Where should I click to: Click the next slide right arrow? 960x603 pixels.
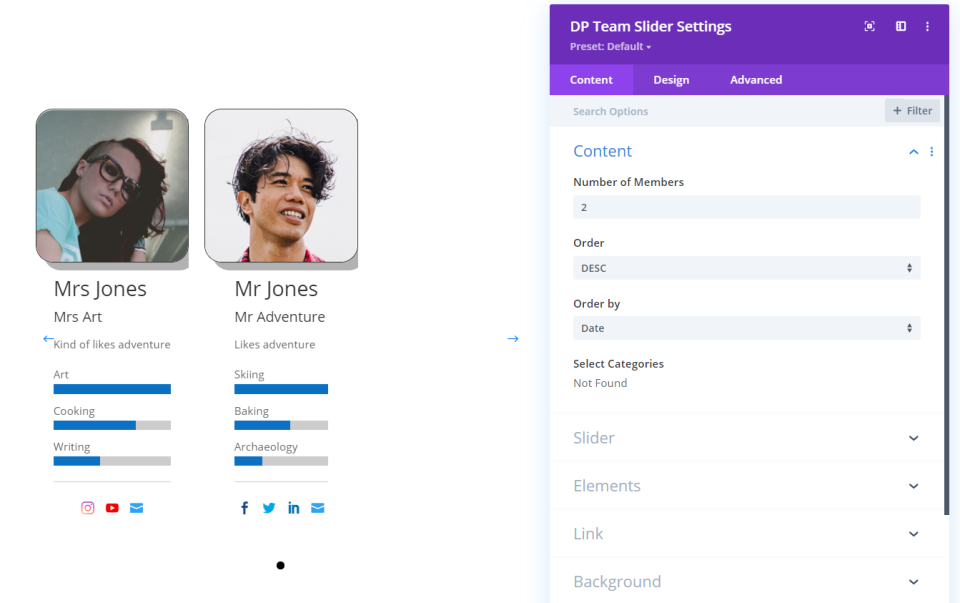tap(513, 339)
